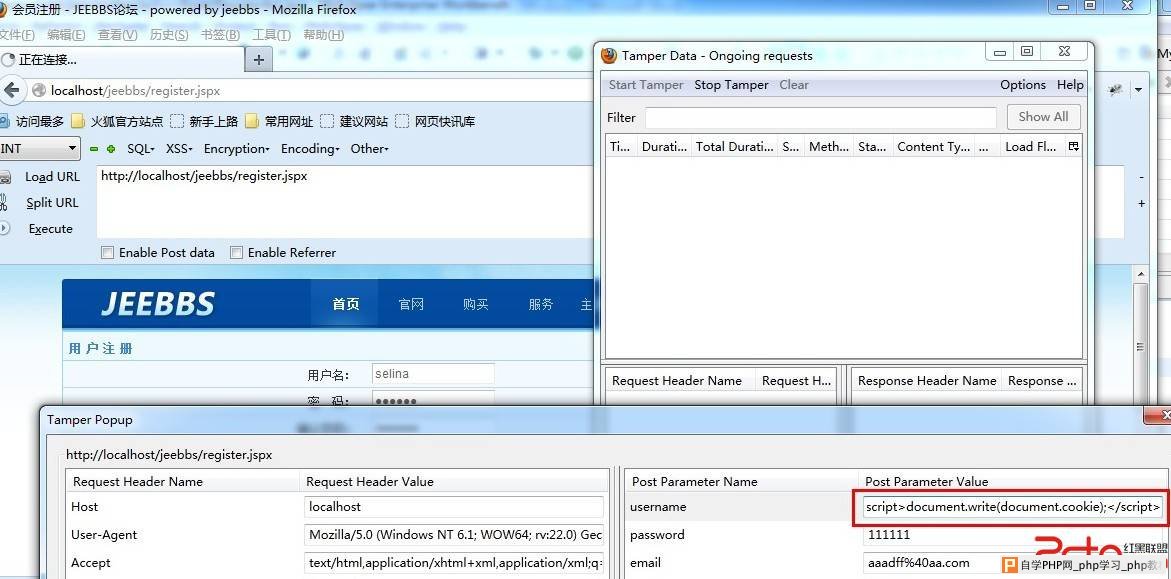Screen dimensions: 1171x579
Task: Click Firefox icon in main window title
Action: (4, 10)
